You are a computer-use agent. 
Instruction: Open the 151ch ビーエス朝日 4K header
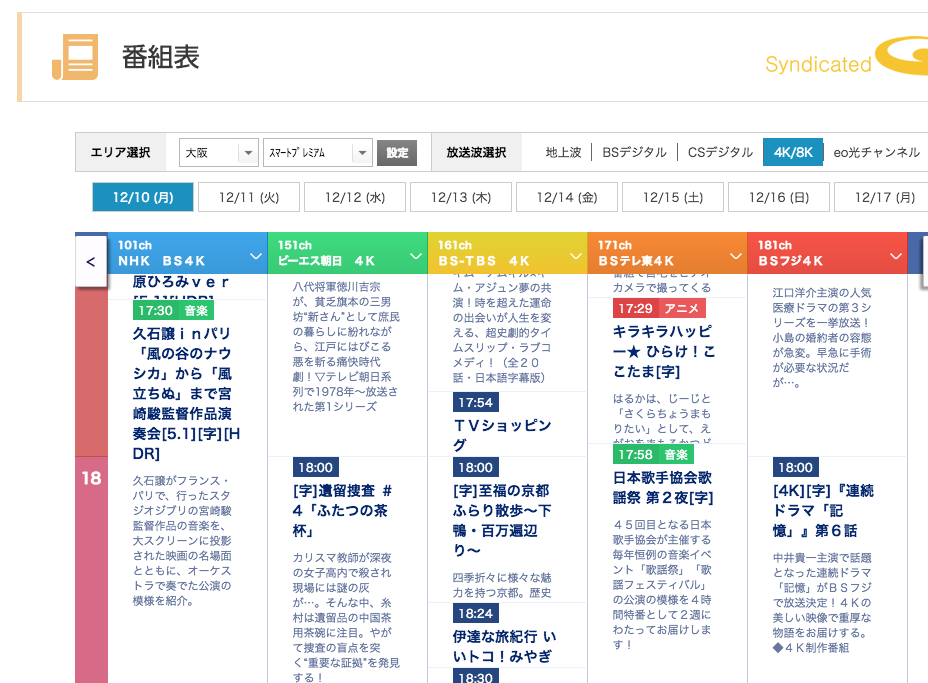pos(347,253)
